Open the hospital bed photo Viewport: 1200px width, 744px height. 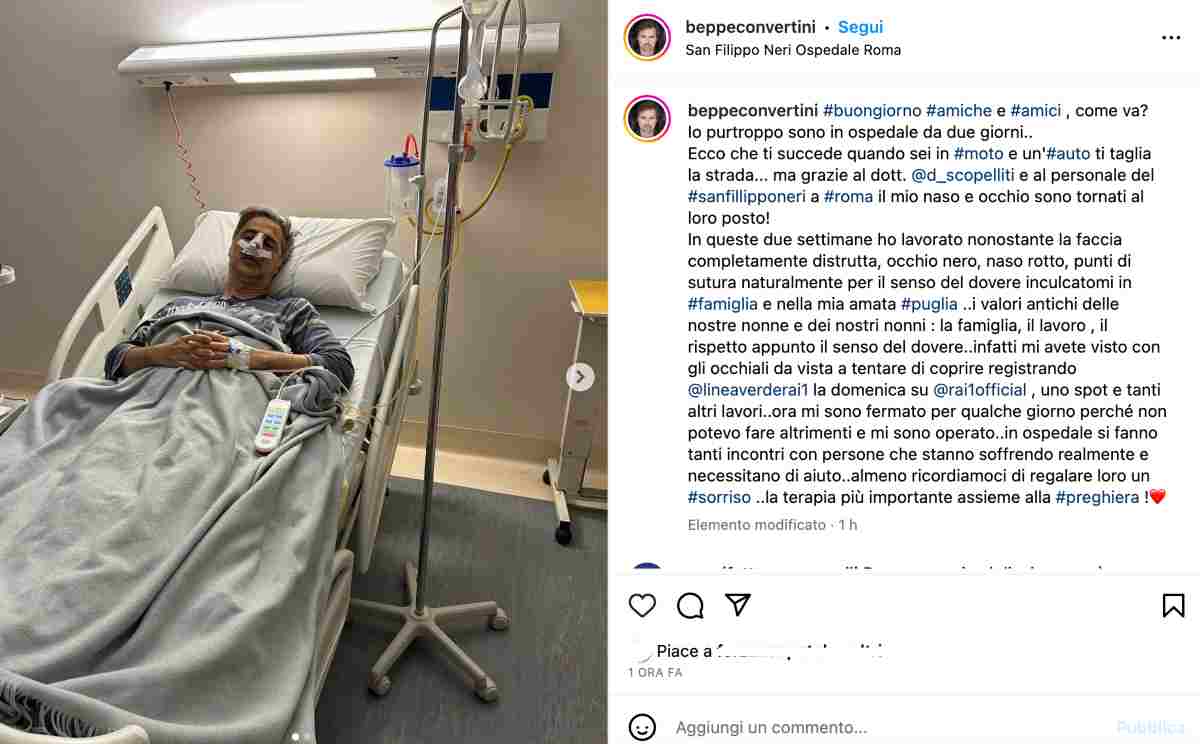304,372
